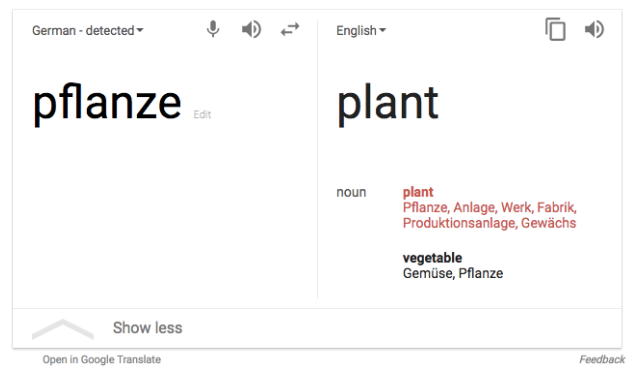Click the Gemüse back-translation
Screen dimensions: 633x371
(429, 273)
